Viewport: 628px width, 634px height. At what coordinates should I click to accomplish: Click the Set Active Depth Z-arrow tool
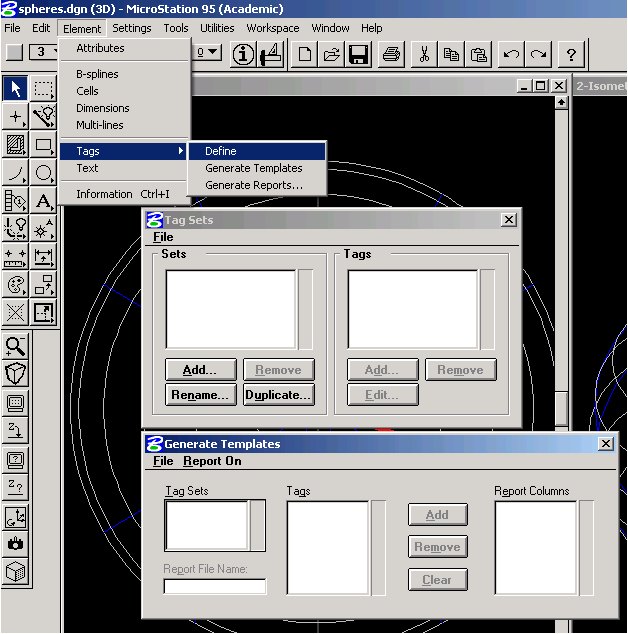(x=15, y=431)
